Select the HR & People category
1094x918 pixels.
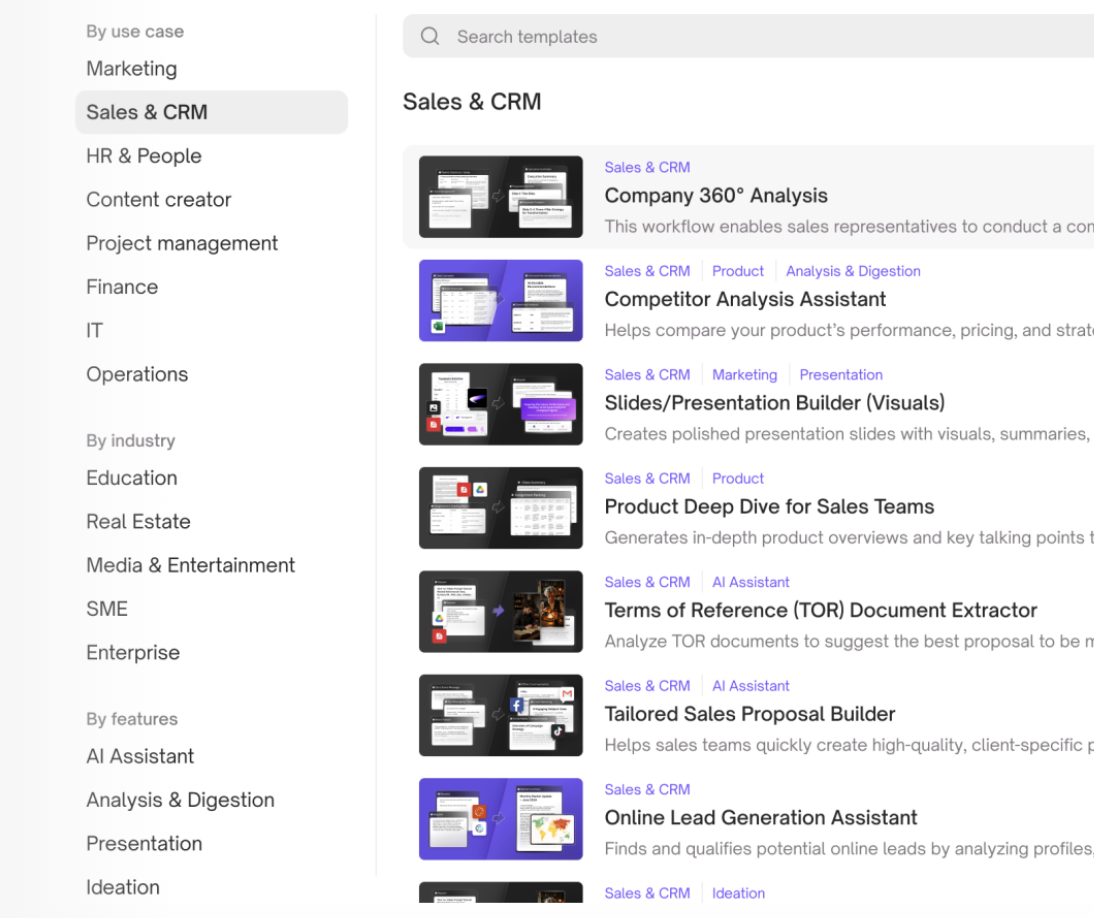coord(144,156)
